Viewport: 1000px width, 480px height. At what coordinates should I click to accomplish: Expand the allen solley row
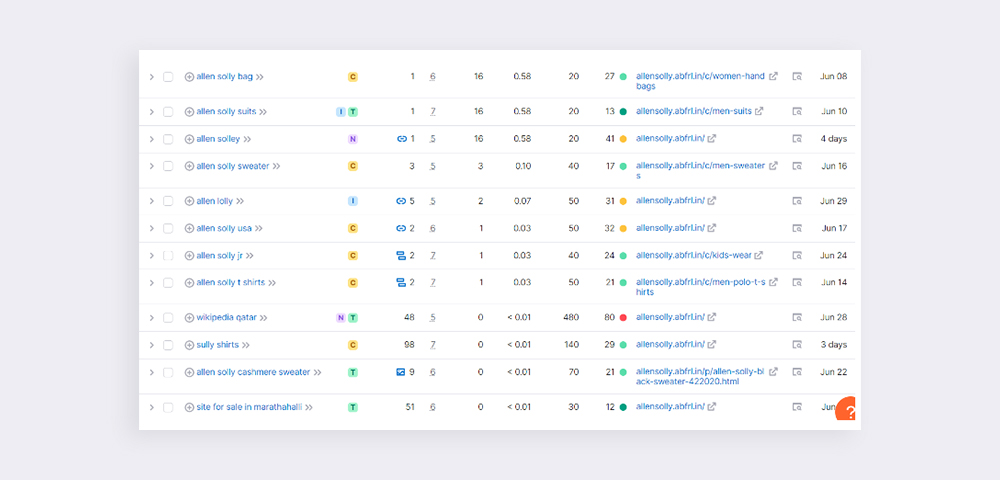[x=152, y=139]
